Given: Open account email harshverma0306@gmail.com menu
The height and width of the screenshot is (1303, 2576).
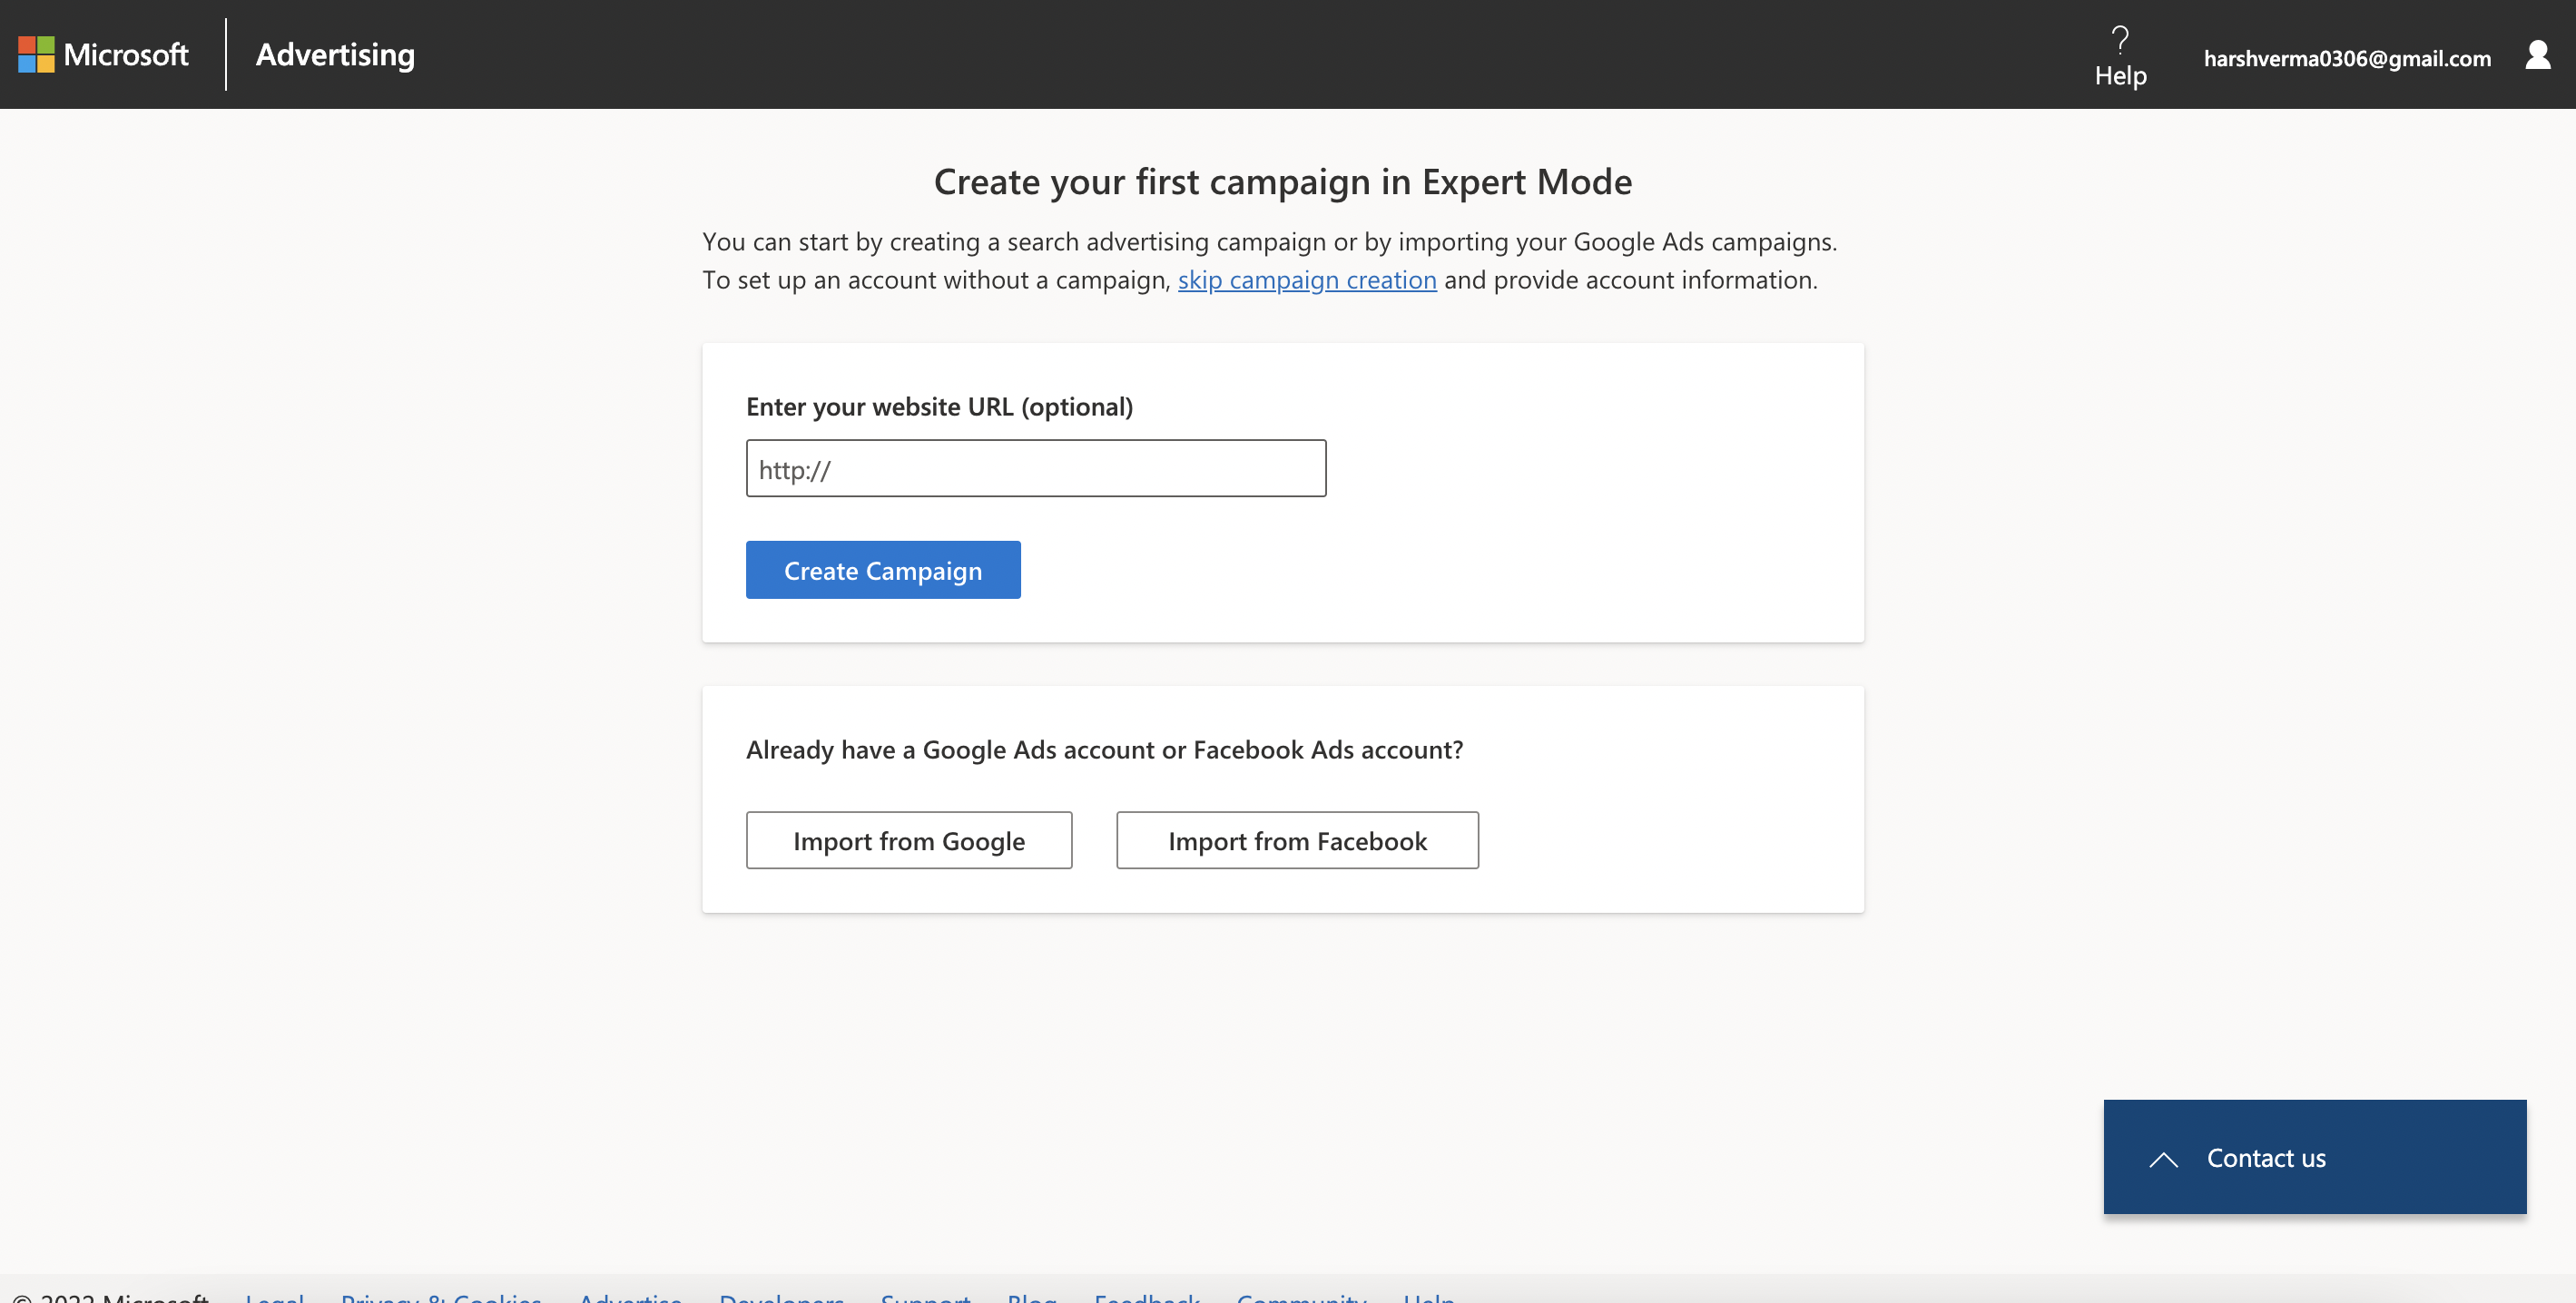Looking at the screenshot, I should (2346, 58).
